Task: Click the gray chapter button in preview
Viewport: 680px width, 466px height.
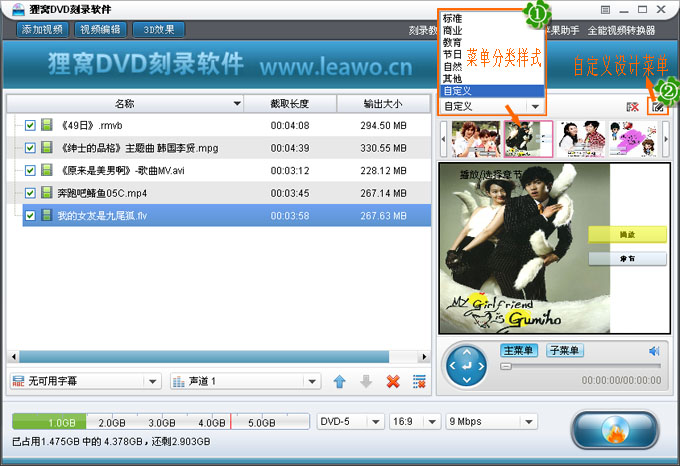Action: (x=627, y=259)
